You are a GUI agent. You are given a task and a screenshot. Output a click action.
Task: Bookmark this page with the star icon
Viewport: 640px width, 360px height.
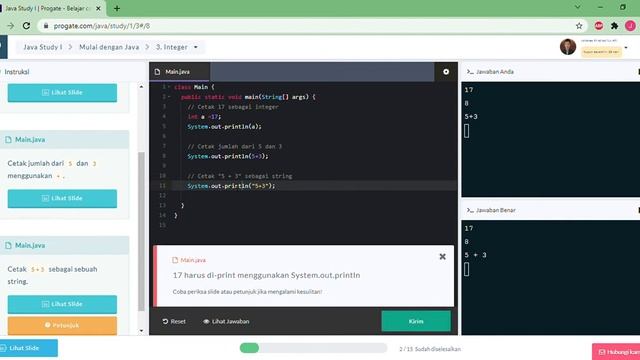[579, 26]
